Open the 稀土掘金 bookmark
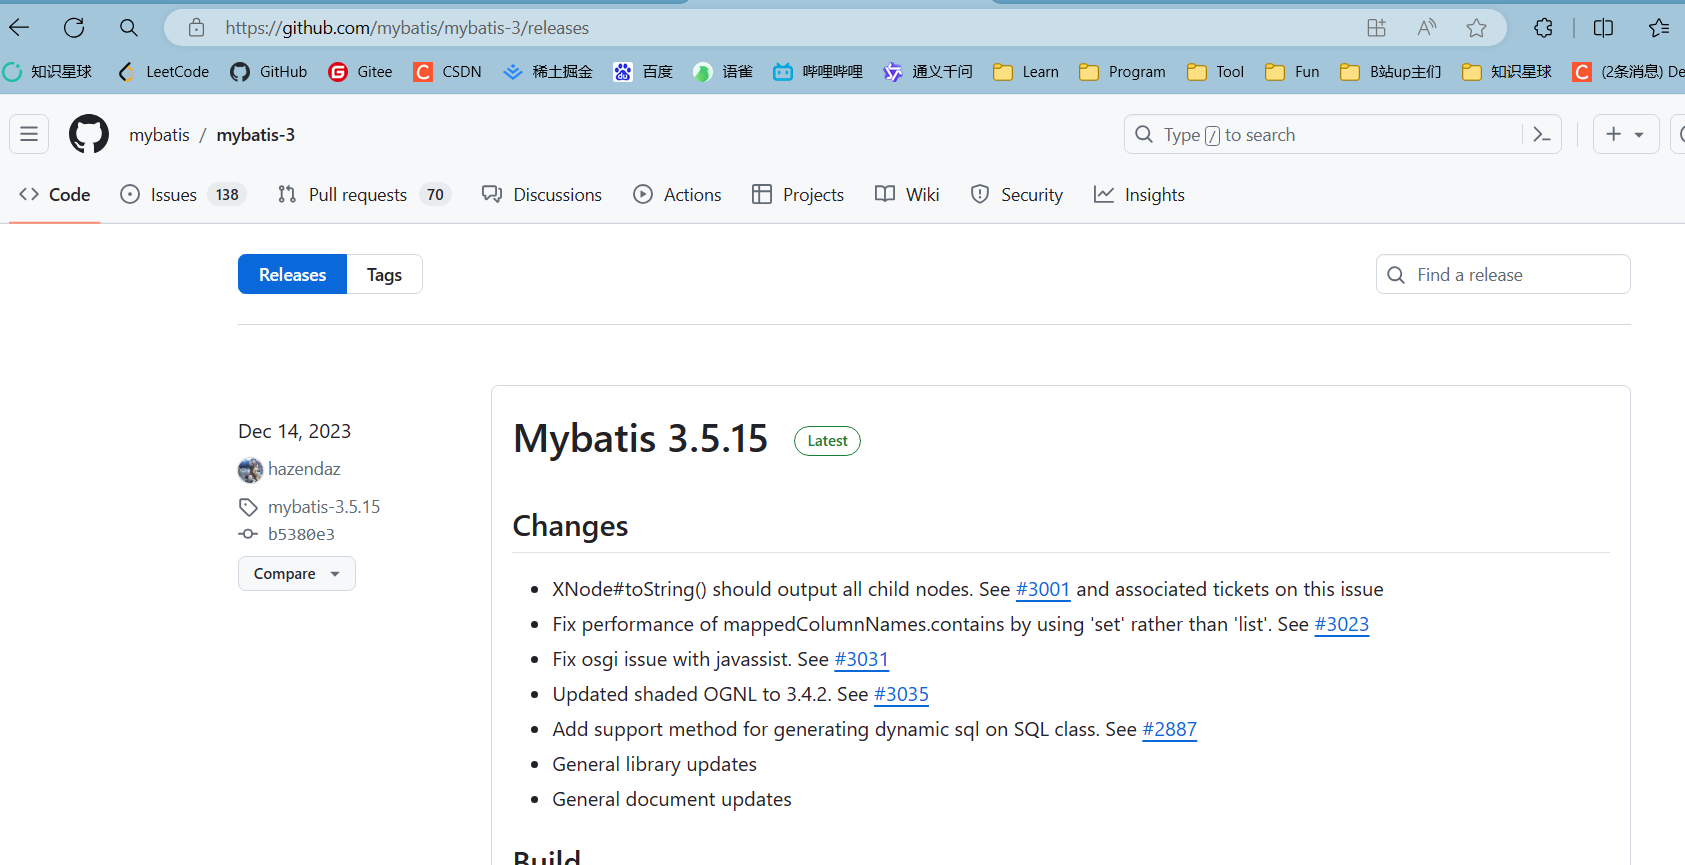Image resolution: width=1685 pixels, height=865 pixels. (x=548, y=72)
